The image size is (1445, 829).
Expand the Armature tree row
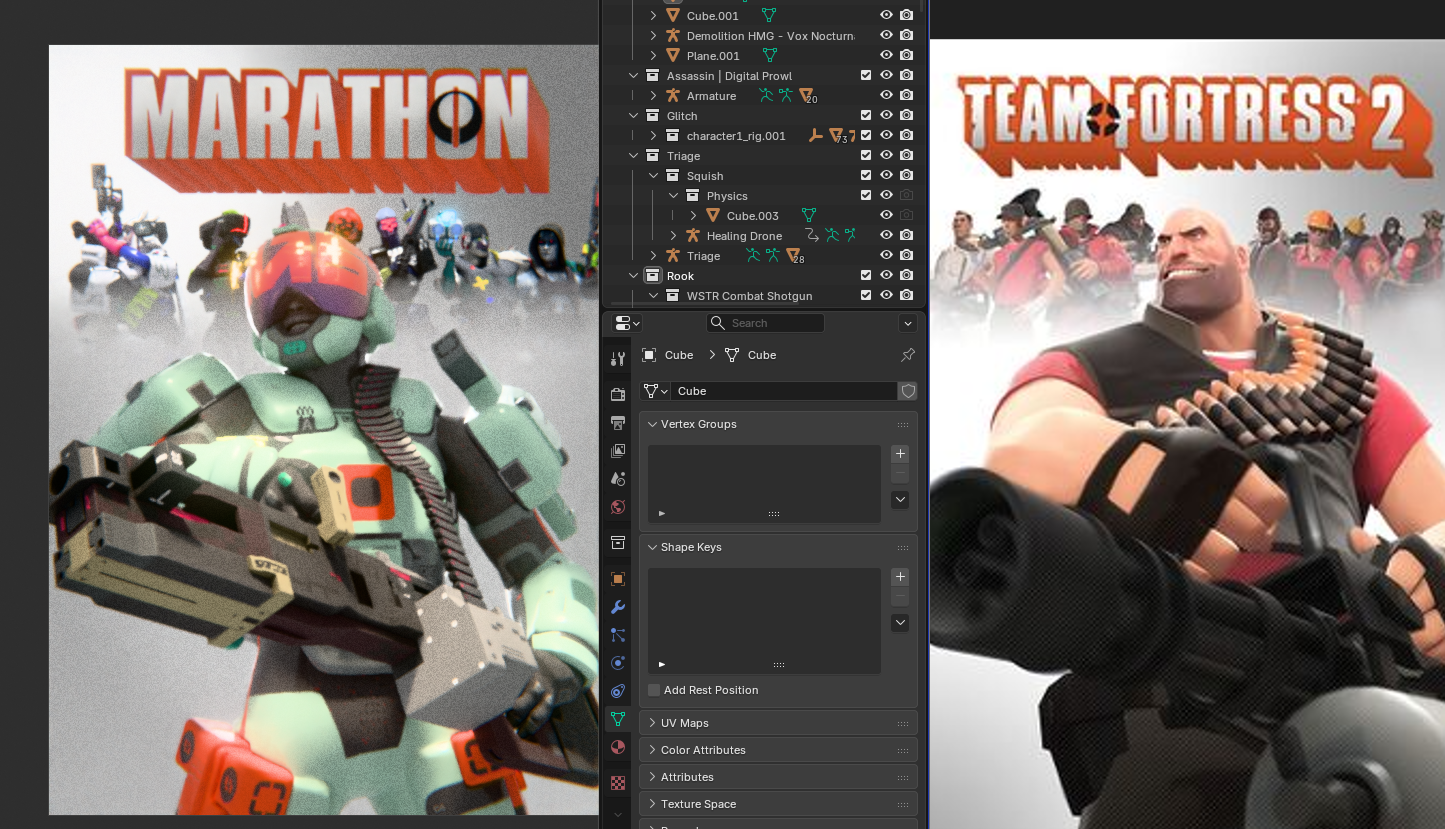[x=653, y=96]
